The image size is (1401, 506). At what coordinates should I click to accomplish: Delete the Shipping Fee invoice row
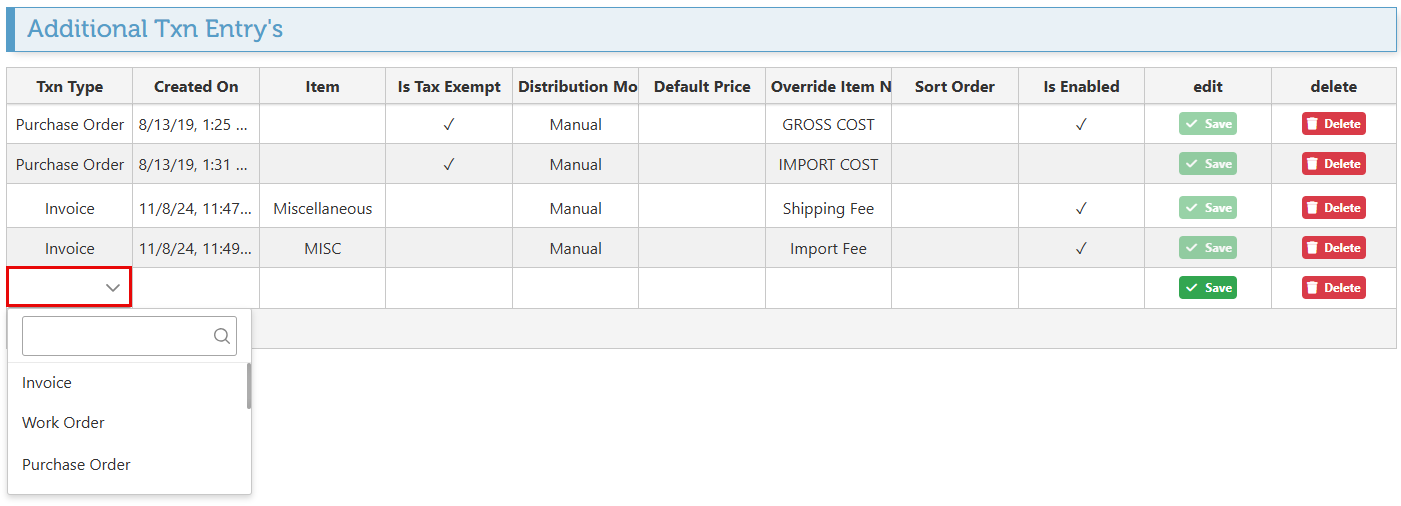tap(1333, 208)
